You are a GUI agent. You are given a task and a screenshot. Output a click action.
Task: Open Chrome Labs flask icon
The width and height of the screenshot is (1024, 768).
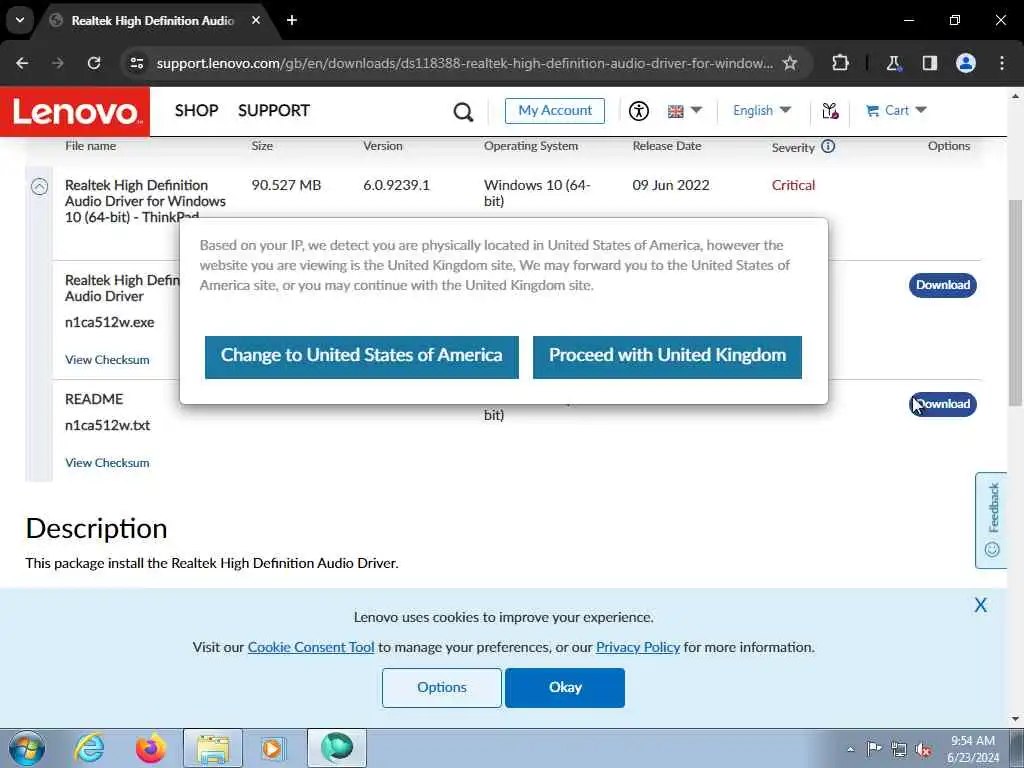tap(893, 63)
